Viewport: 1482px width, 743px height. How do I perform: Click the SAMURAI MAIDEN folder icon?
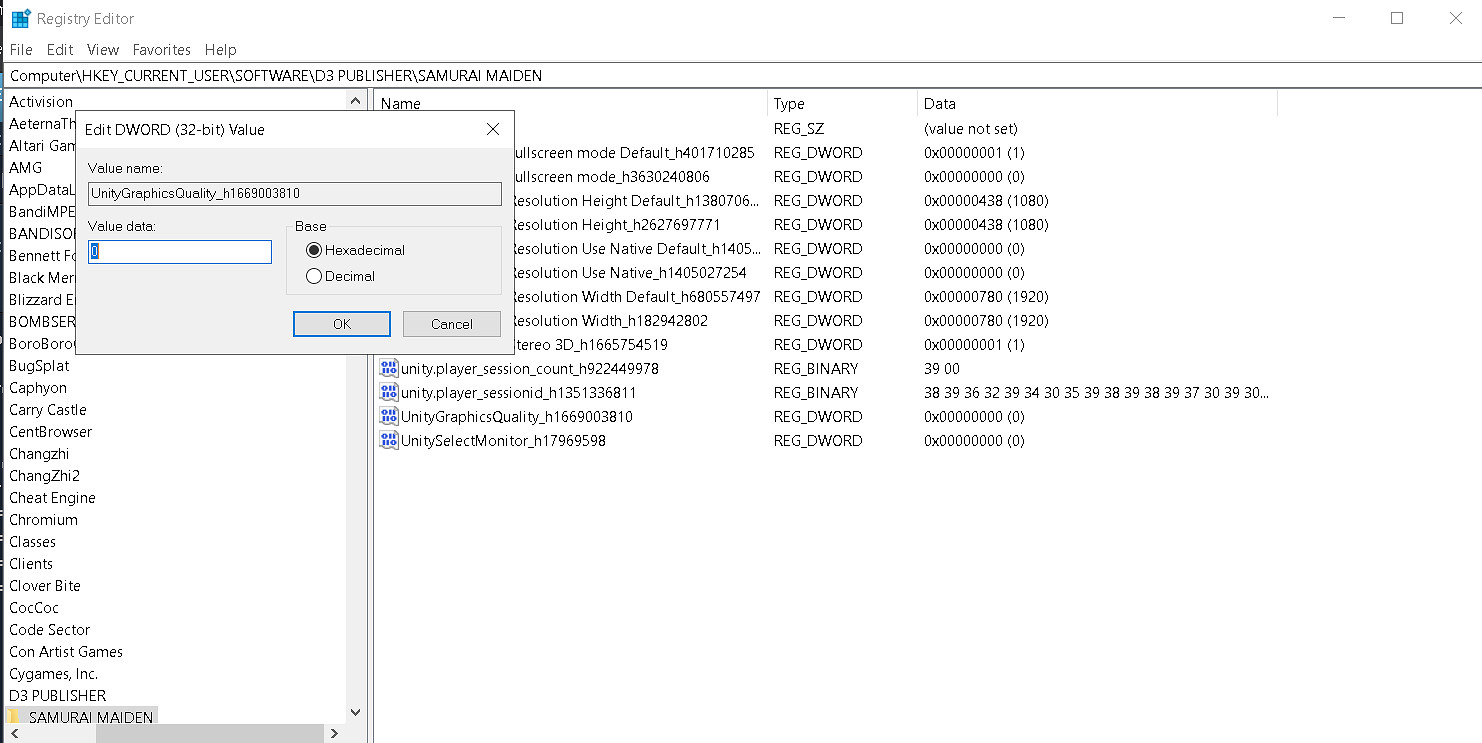[15, 717]
